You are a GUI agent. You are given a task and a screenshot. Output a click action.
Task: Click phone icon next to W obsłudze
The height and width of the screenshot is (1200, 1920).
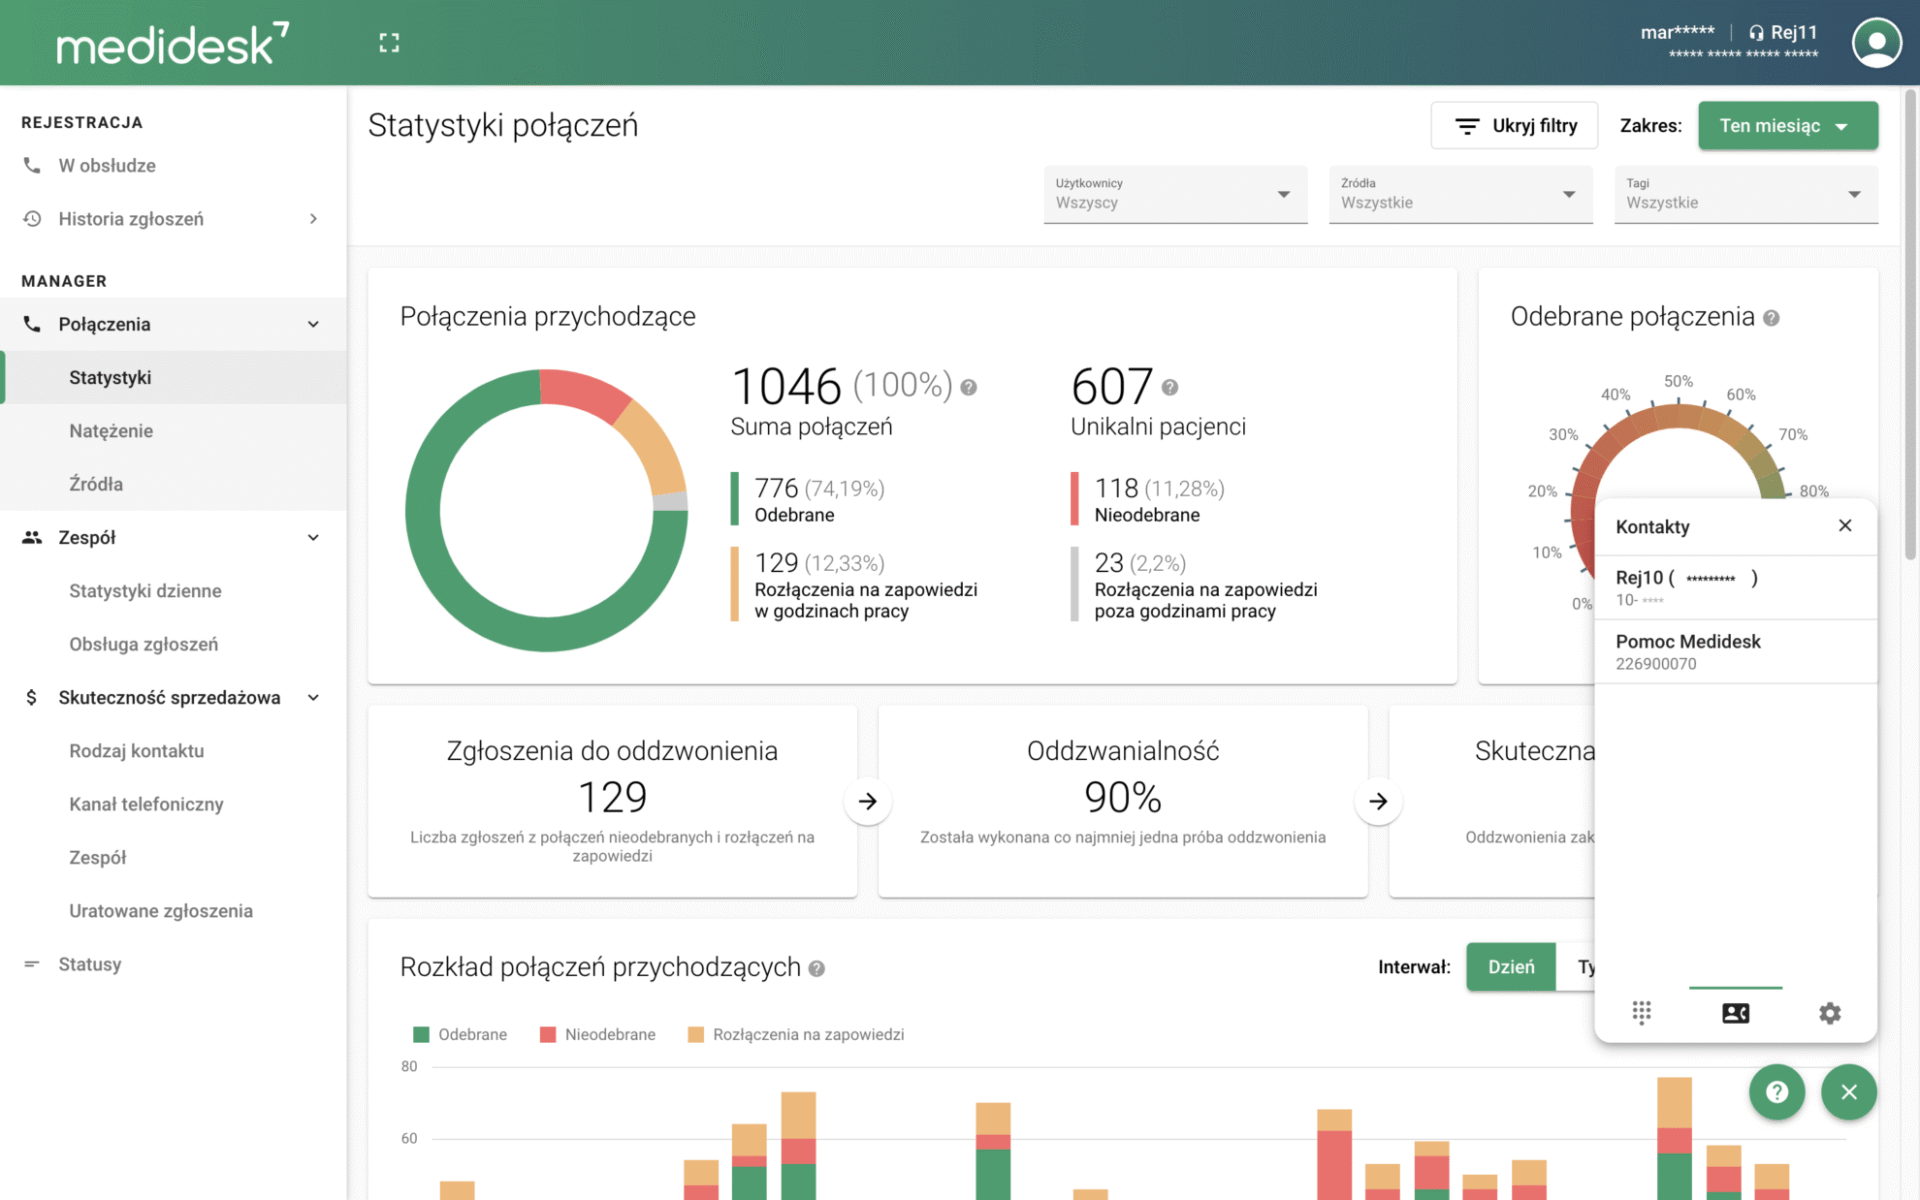[x=32, y=165]
